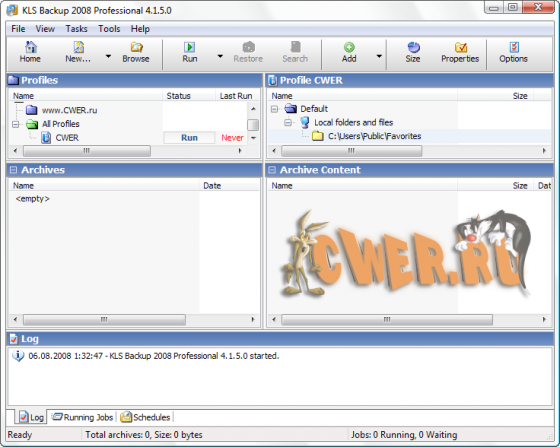Screen dimensions: 560x447
Task: Click the 'Total archives: 0' status bar text
Action: [144, 435]
